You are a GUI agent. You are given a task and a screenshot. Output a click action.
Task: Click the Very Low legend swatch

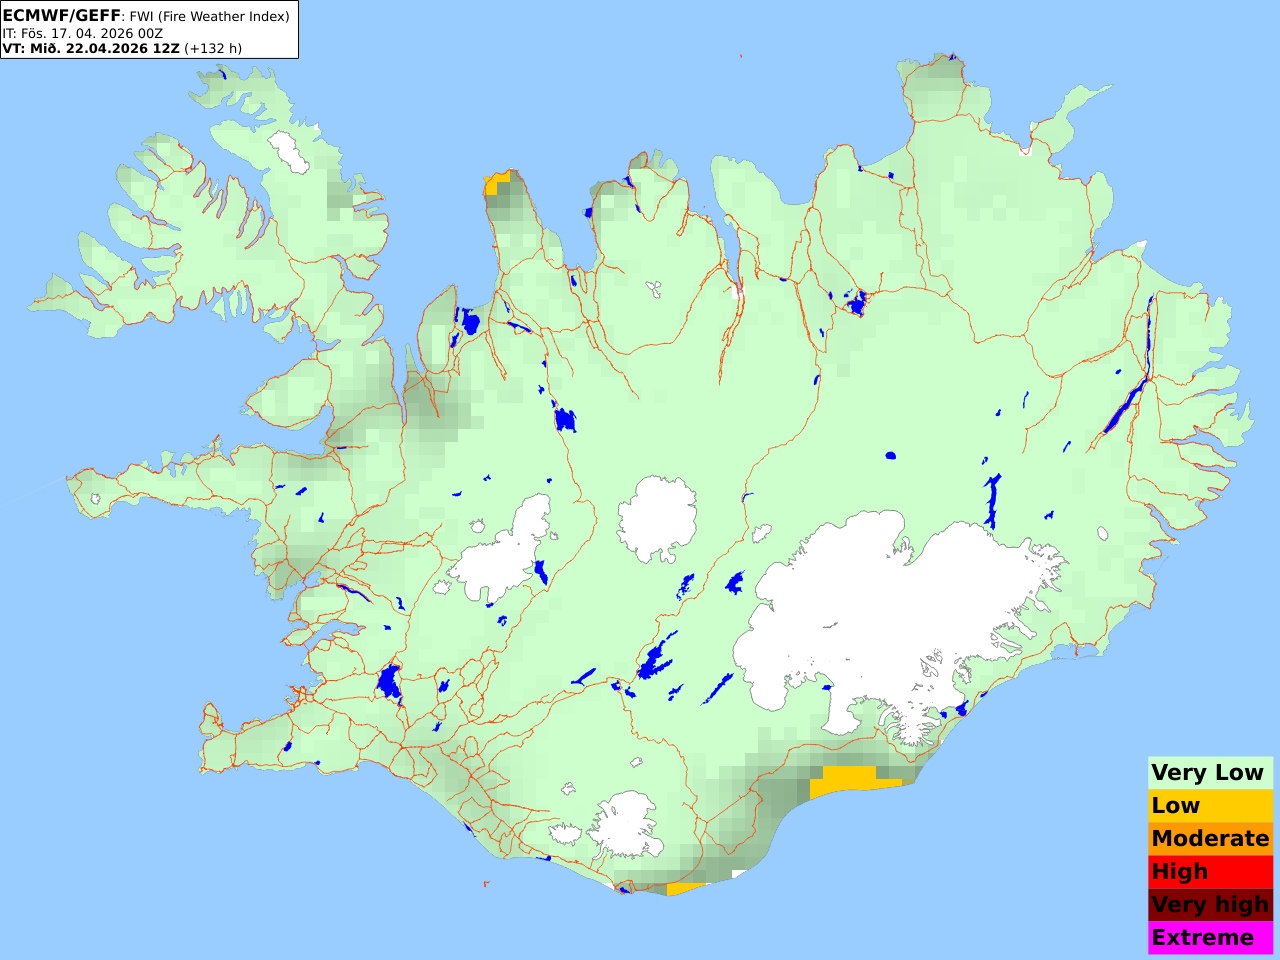[x=1210, y=773]
